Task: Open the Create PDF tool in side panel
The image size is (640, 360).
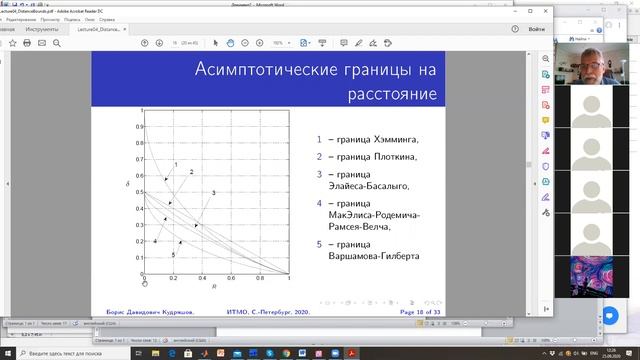Action: click(x=546, y=105)
